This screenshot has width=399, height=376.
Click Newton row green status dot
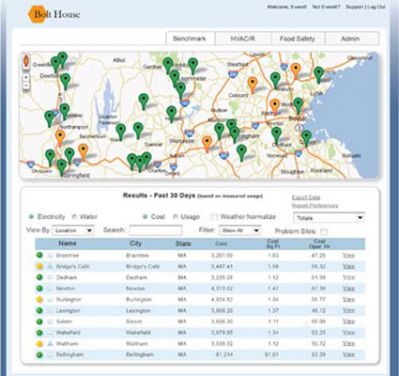(x=40, y=288)
